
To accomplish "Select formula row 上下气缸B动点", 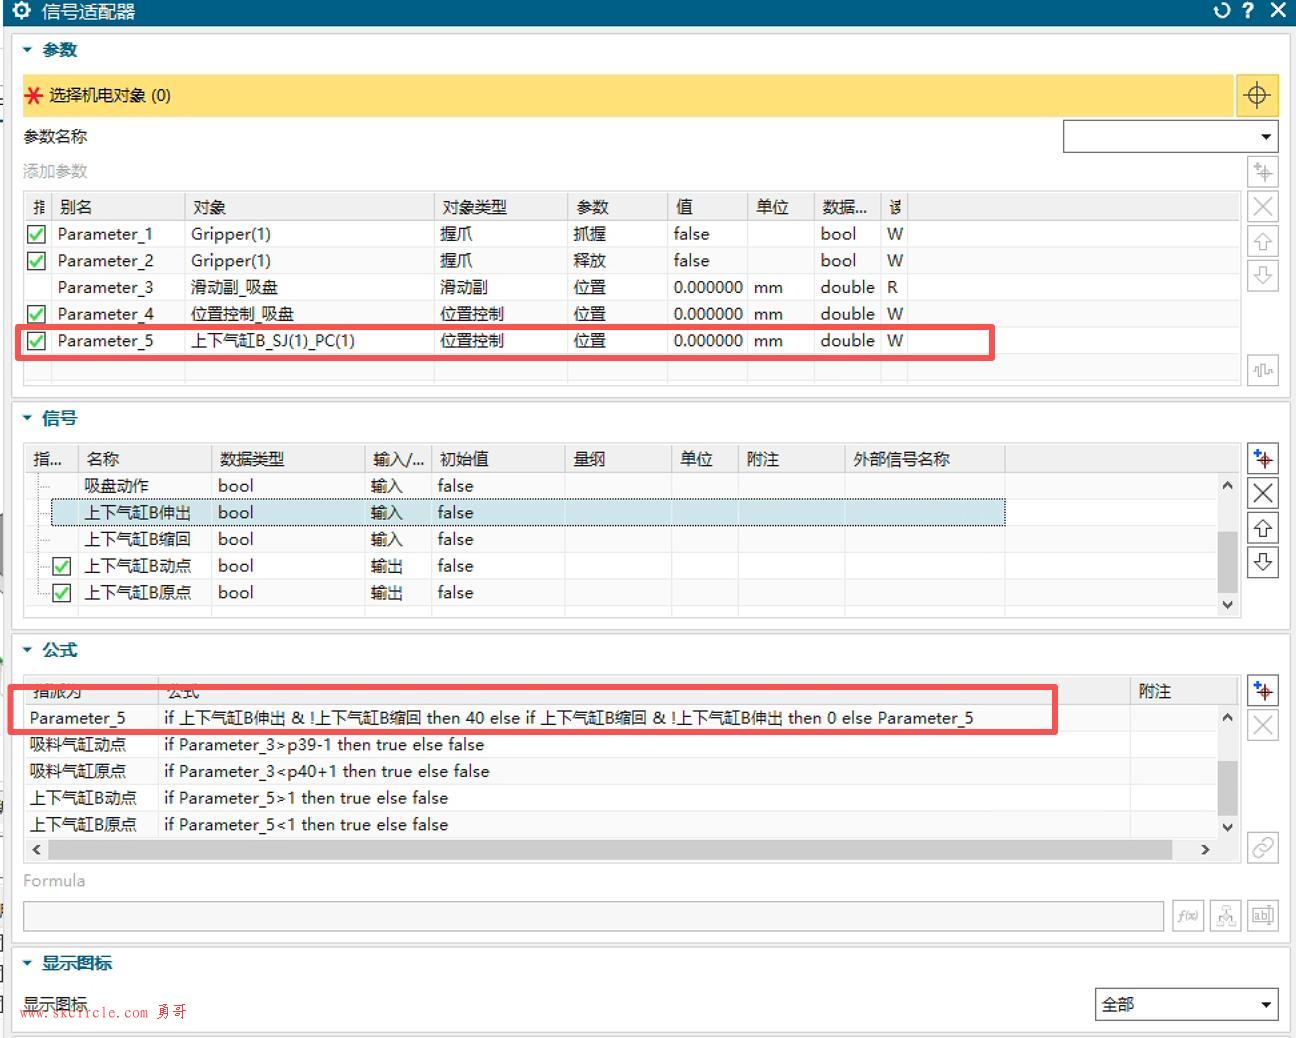I will [x=620, y=798].
